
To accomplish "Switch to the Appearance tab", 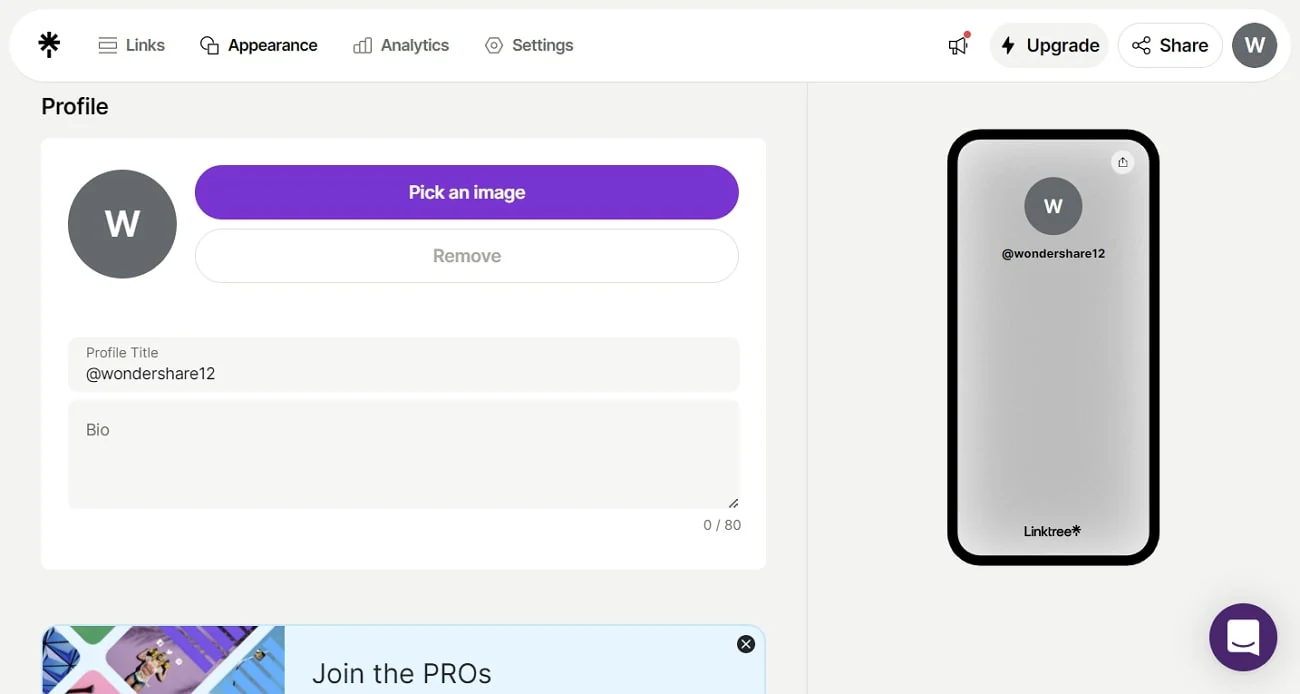I will click(x=259, y=45).
